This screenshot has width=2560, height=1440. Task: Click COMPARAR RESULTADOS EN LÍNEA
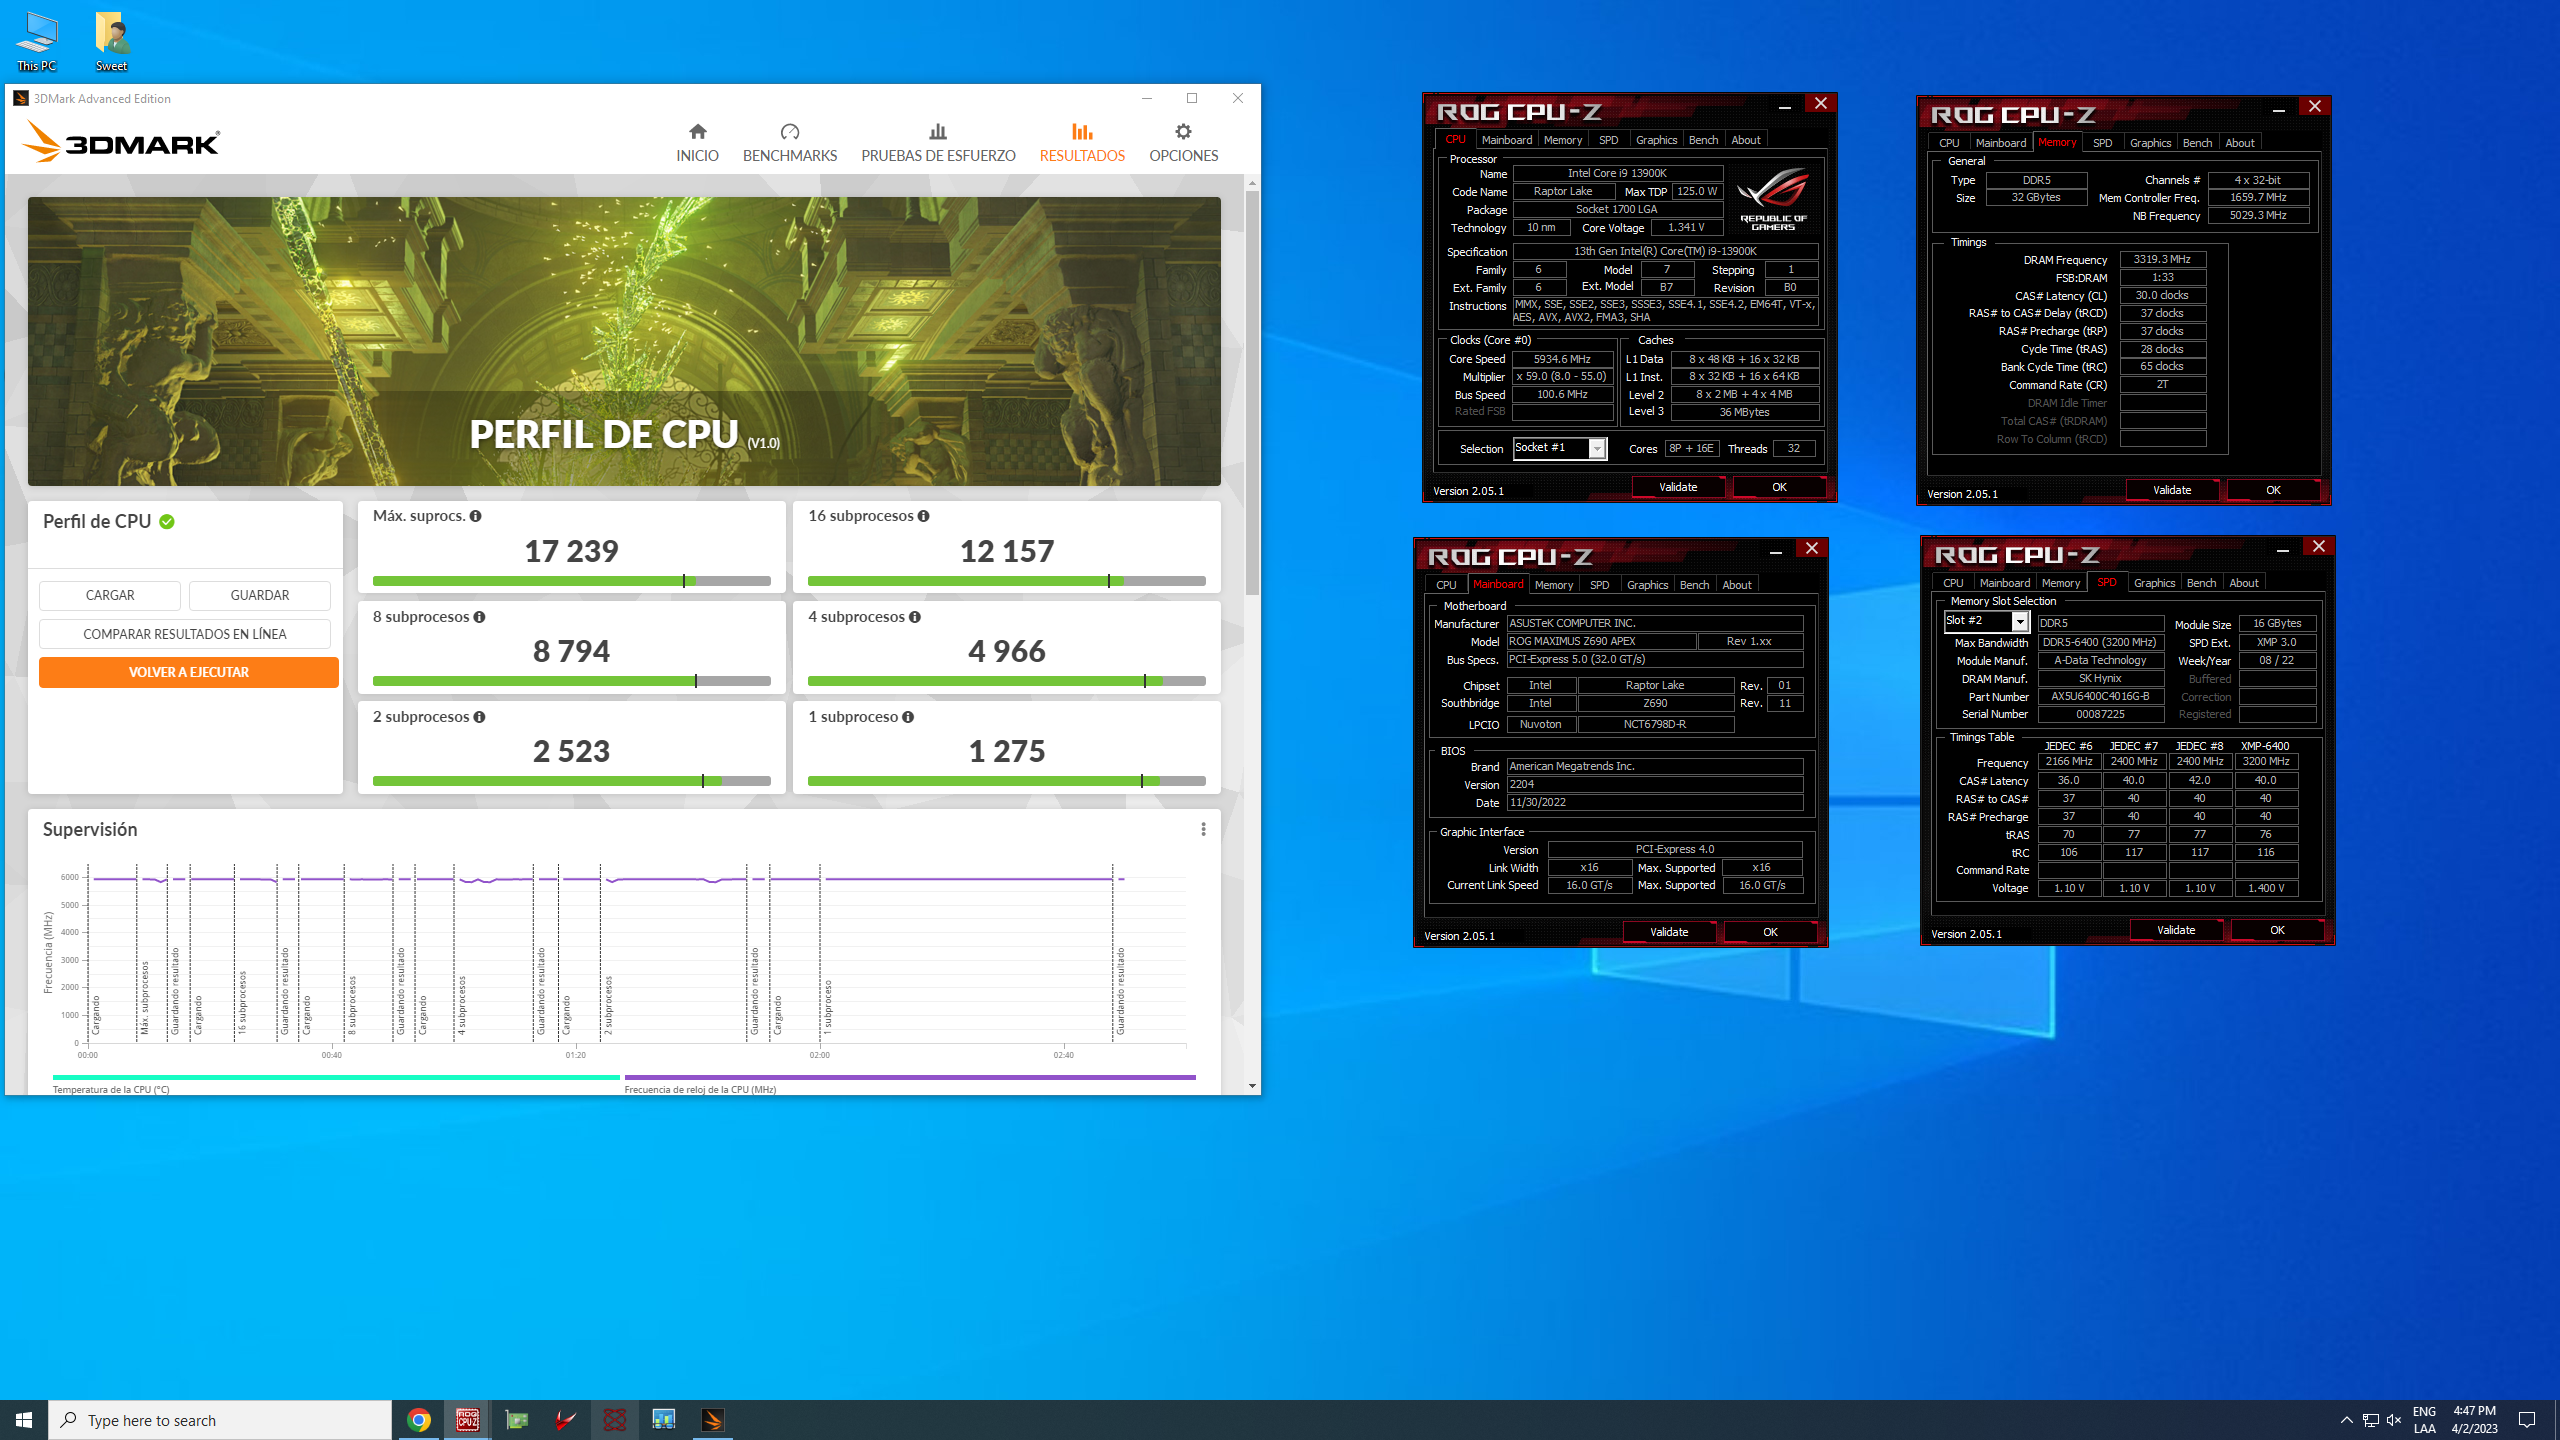pyautogui.click(x=185, y=634)
